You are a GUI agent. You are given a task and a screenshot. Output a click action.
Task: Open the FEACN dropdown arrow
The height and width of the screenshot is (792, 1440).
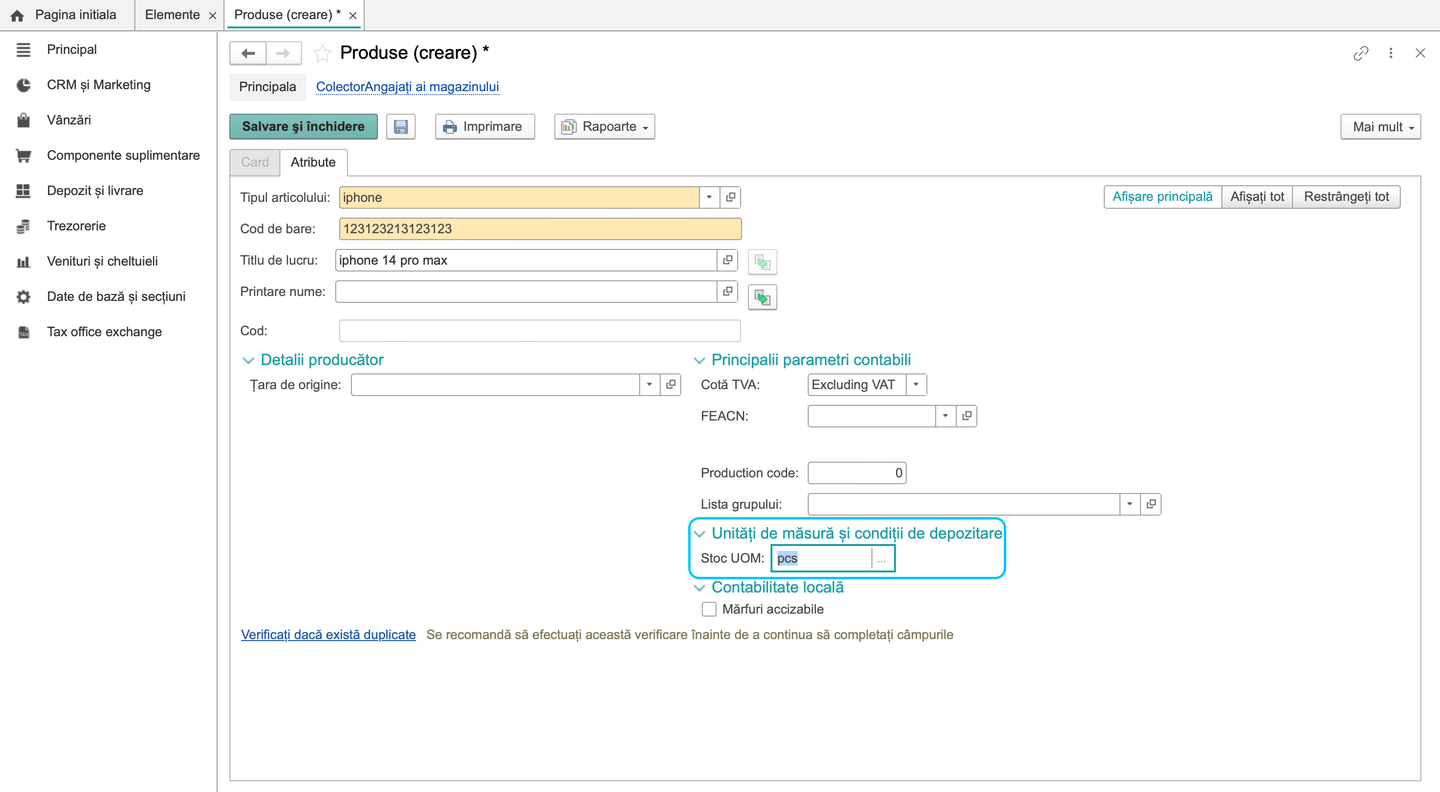(x=945, y=416)
